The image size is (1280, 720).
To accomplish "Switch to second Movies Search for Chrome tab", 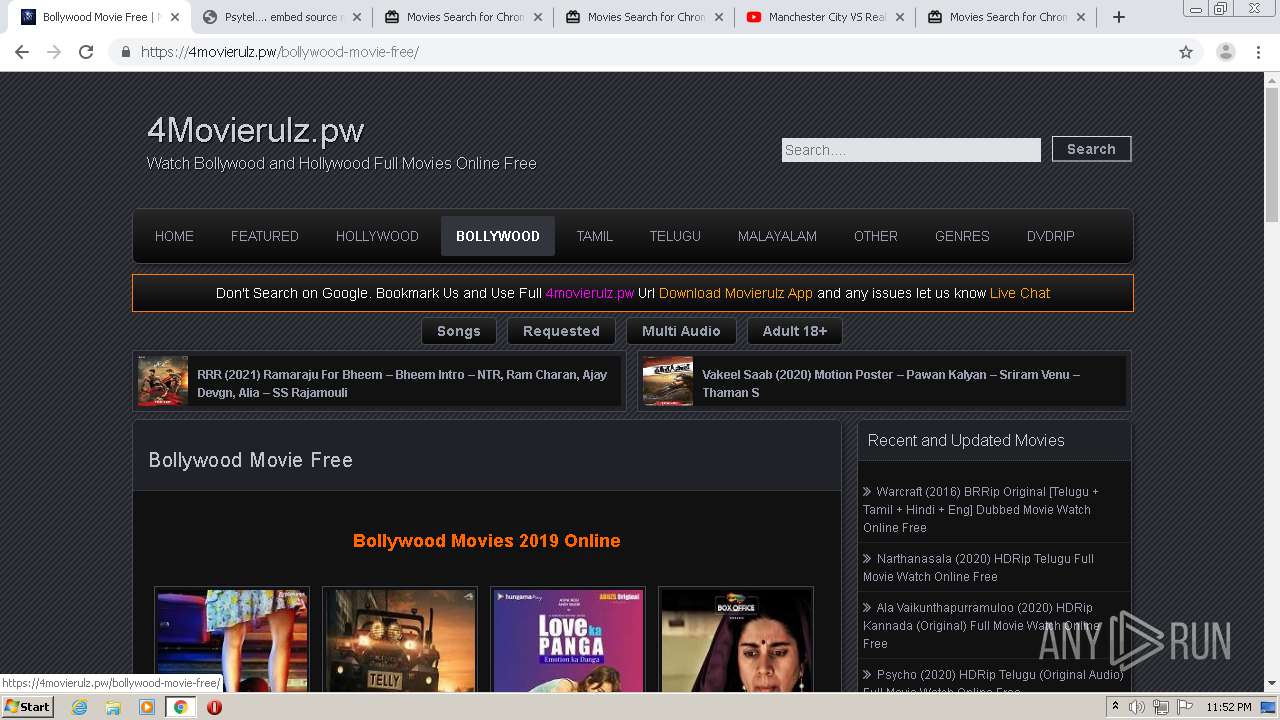I will point(642,17).
